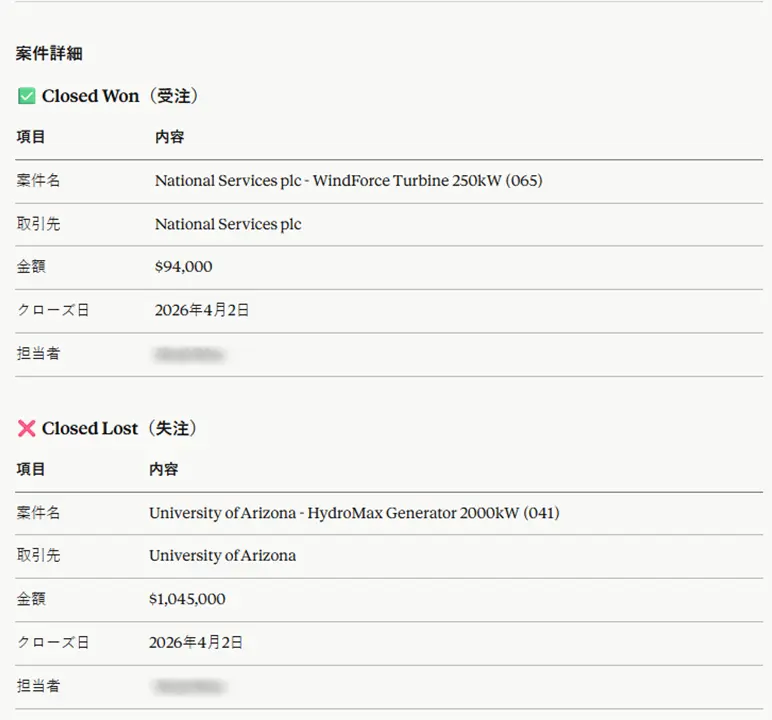Select the $1,045,000 amount

point(187,599)
